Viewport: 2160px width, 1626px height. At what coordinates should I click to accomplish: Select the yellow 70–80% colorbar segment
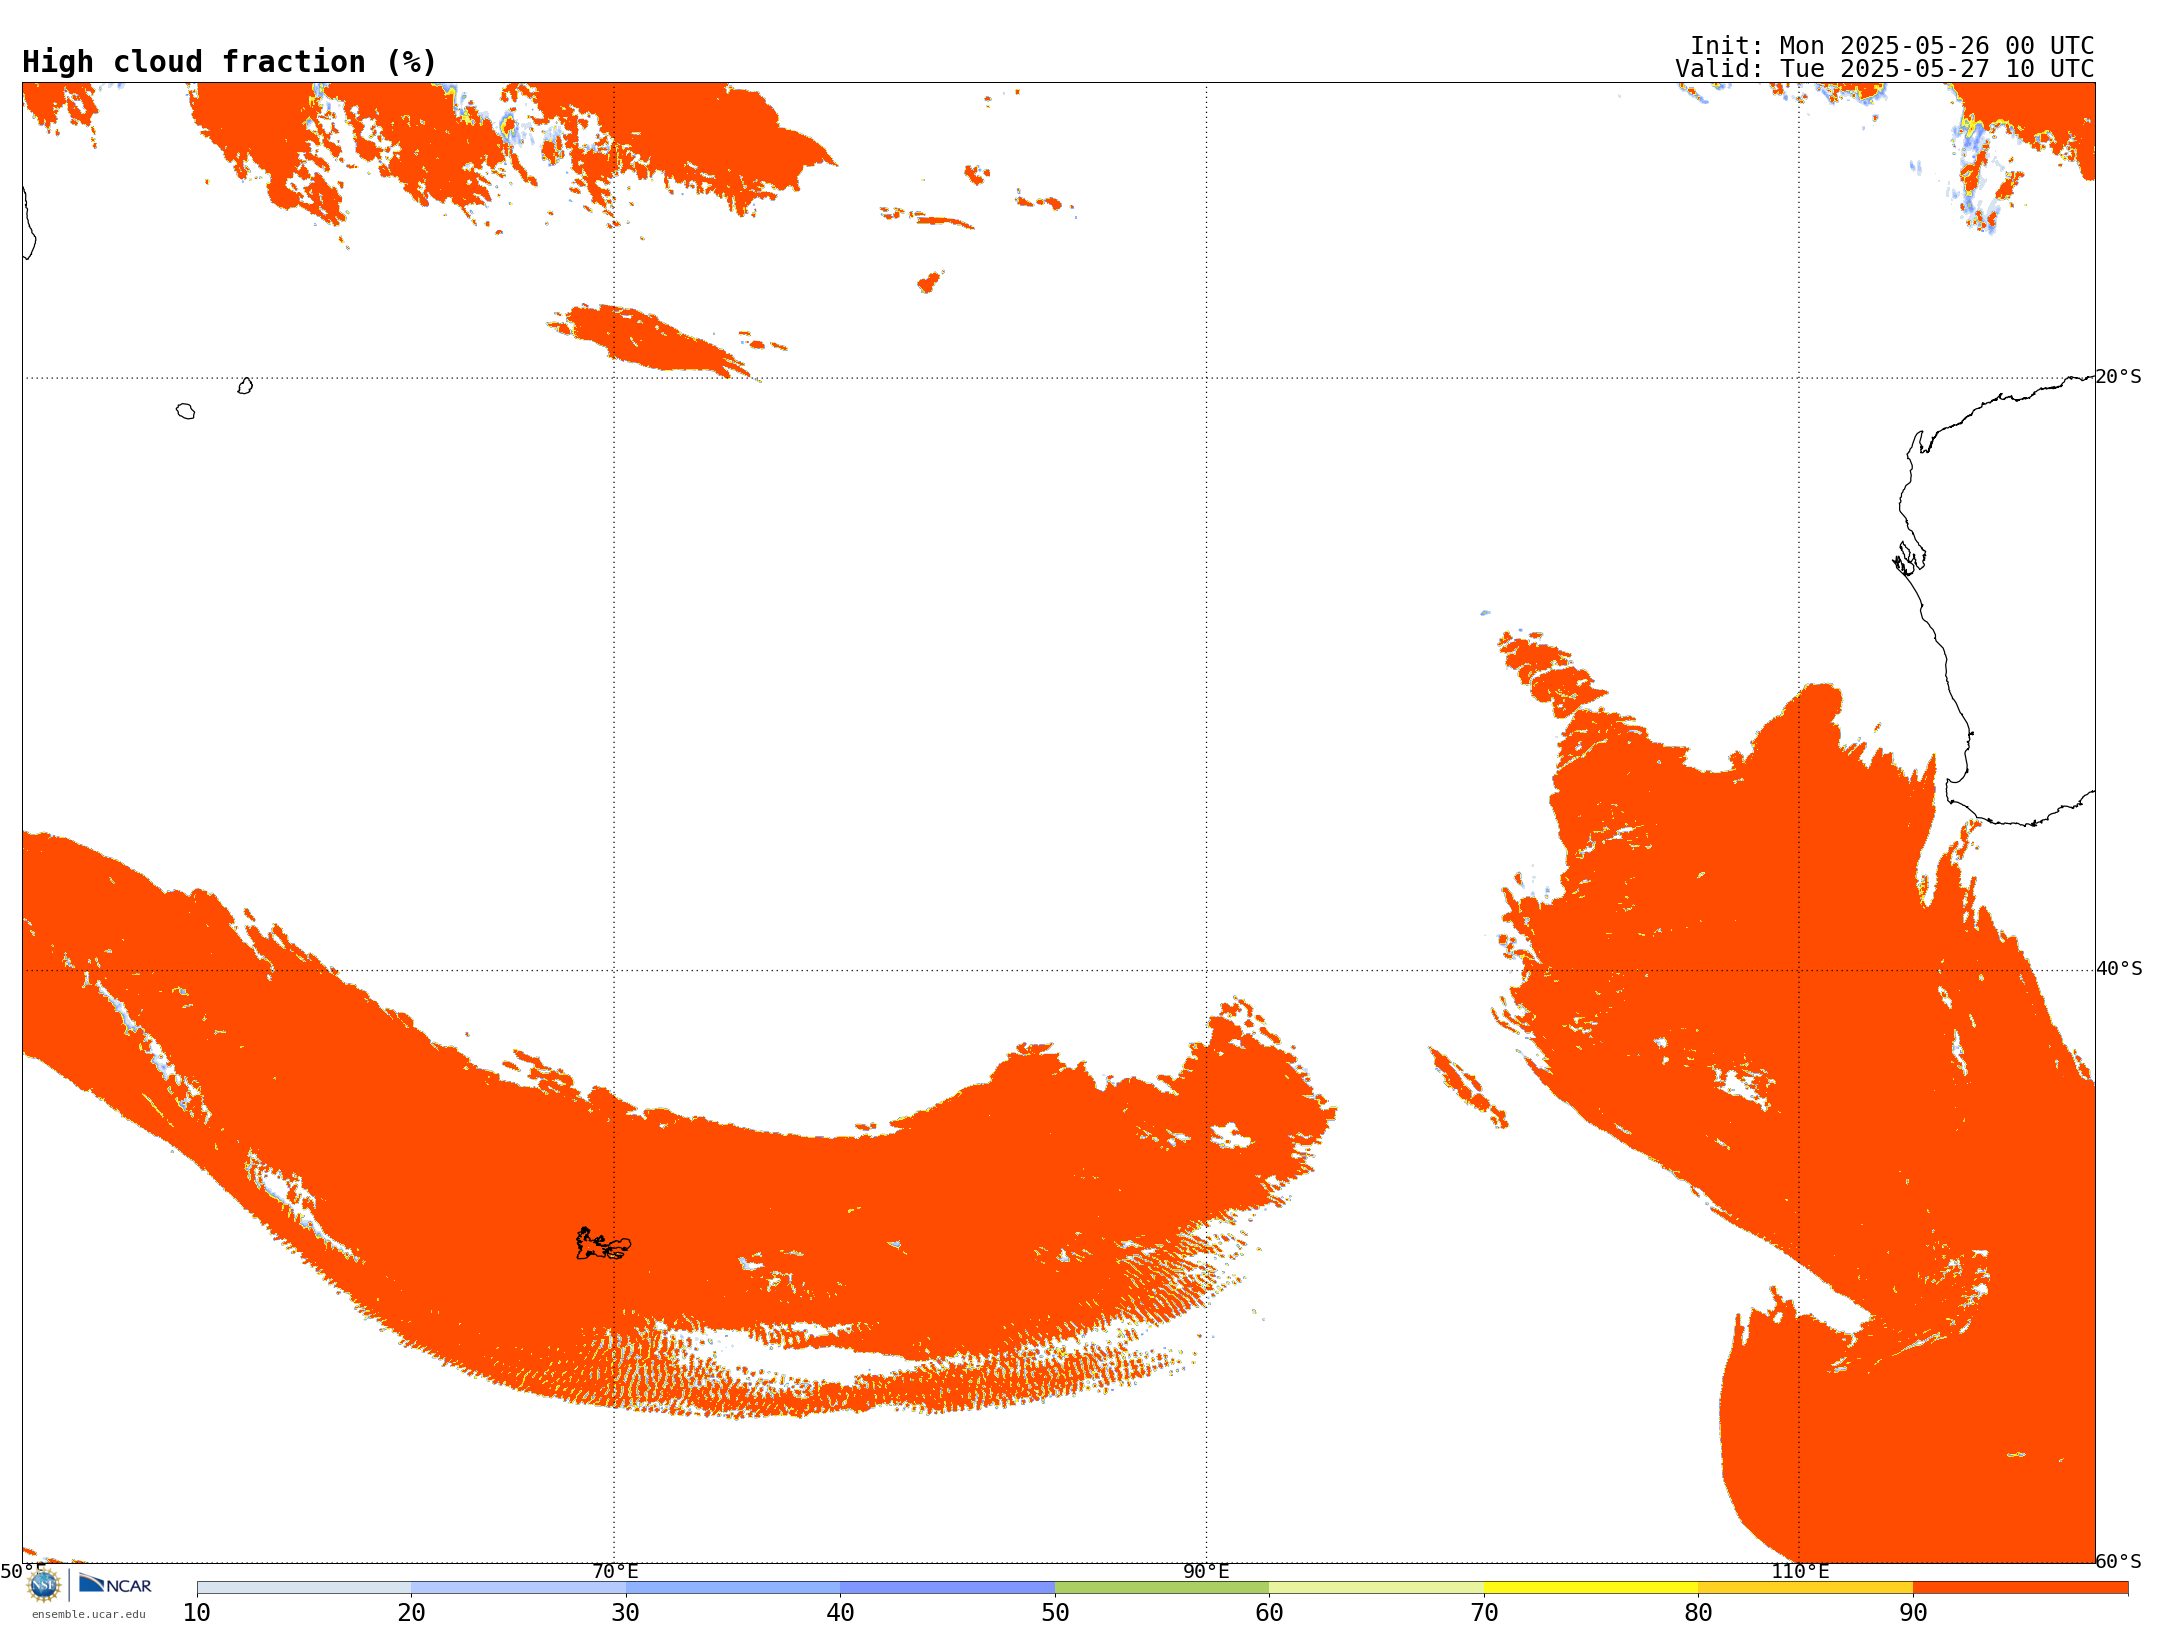[x=1591, y=1588]
